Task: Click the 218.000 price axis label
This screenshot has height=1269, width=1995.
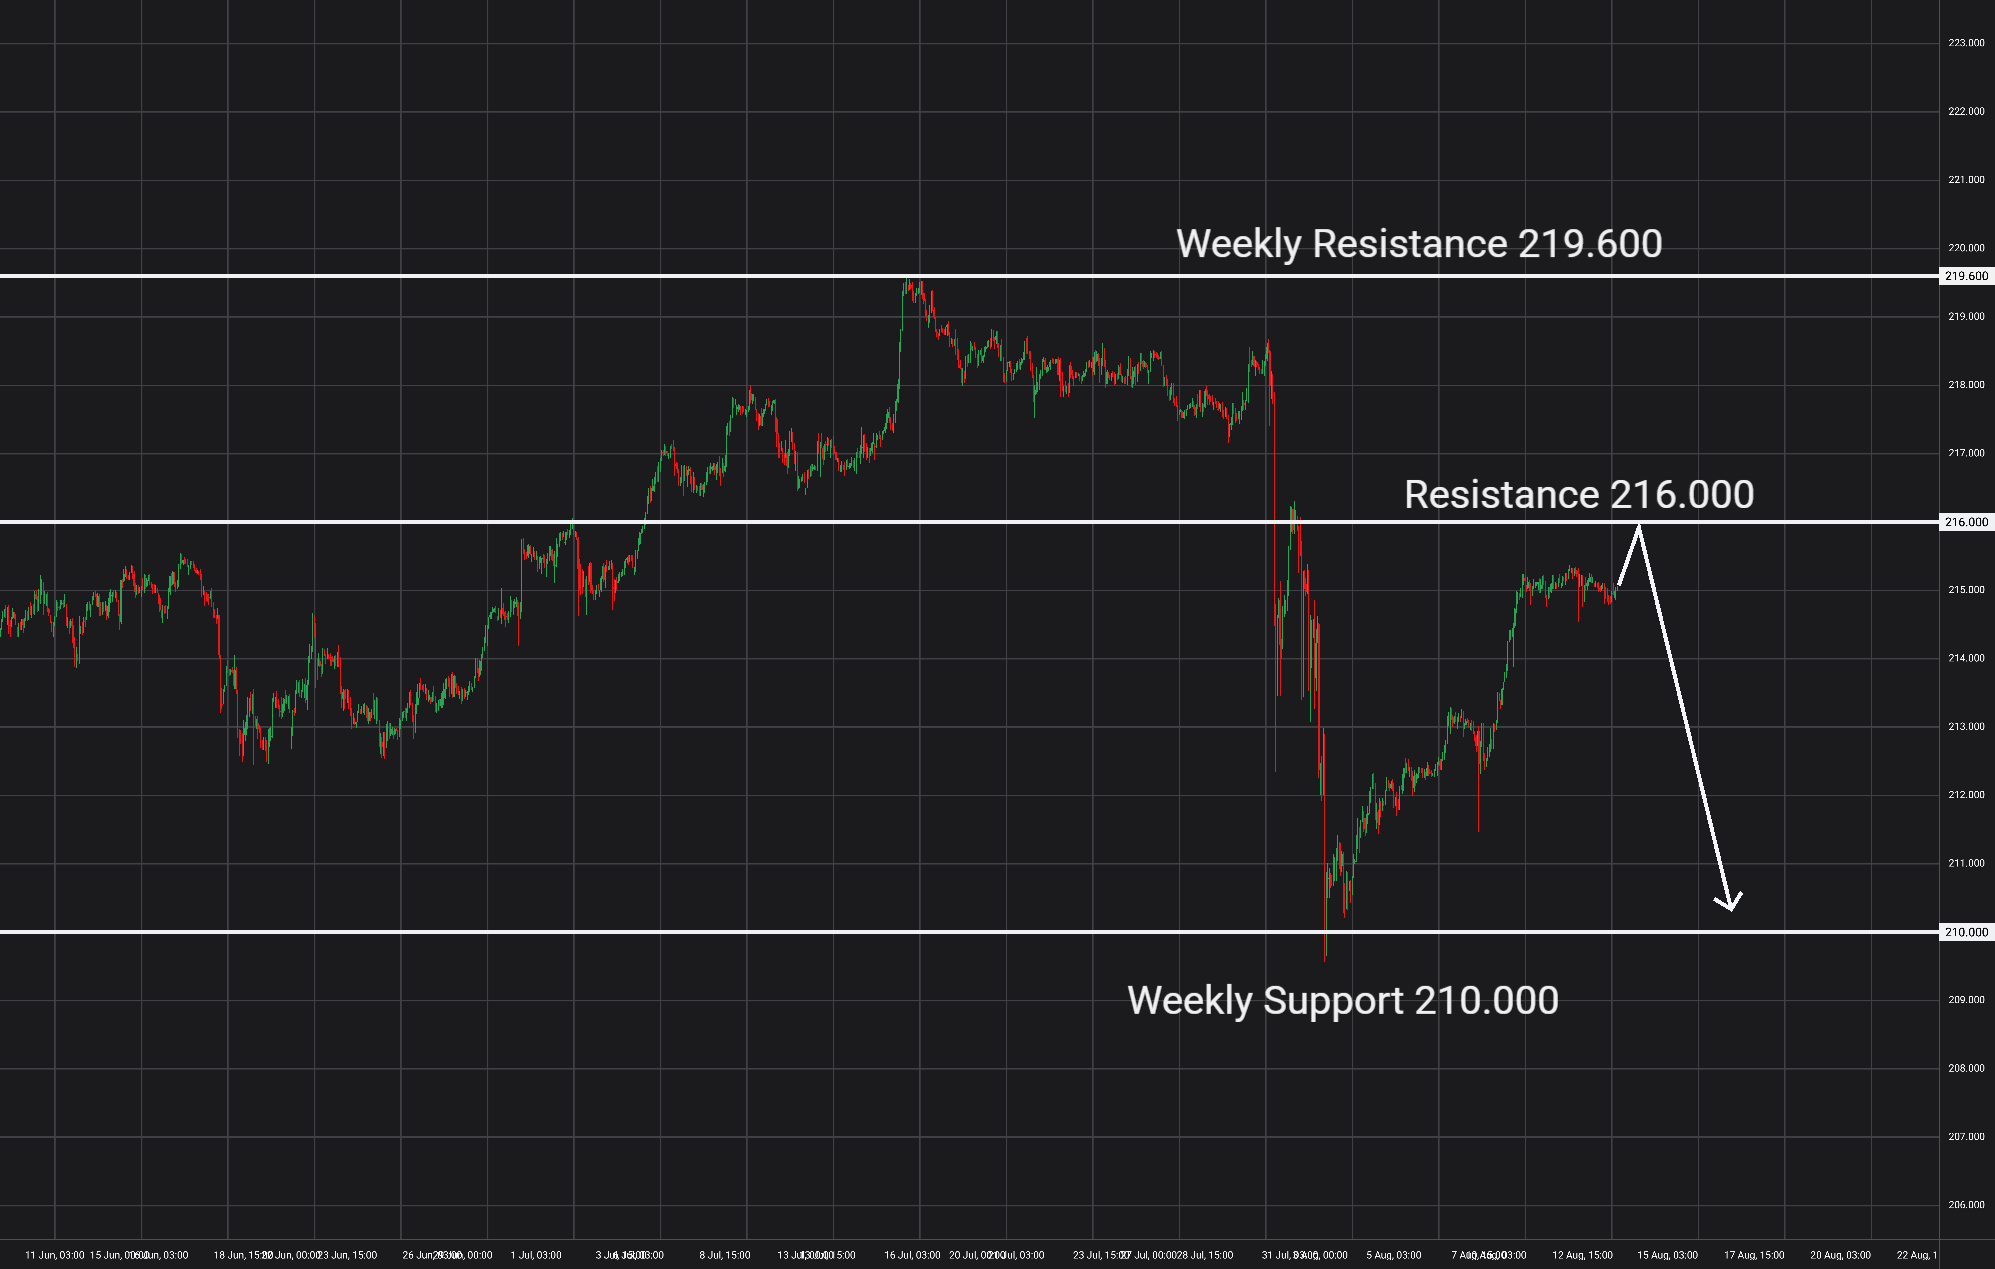Action: (1966, 385)
